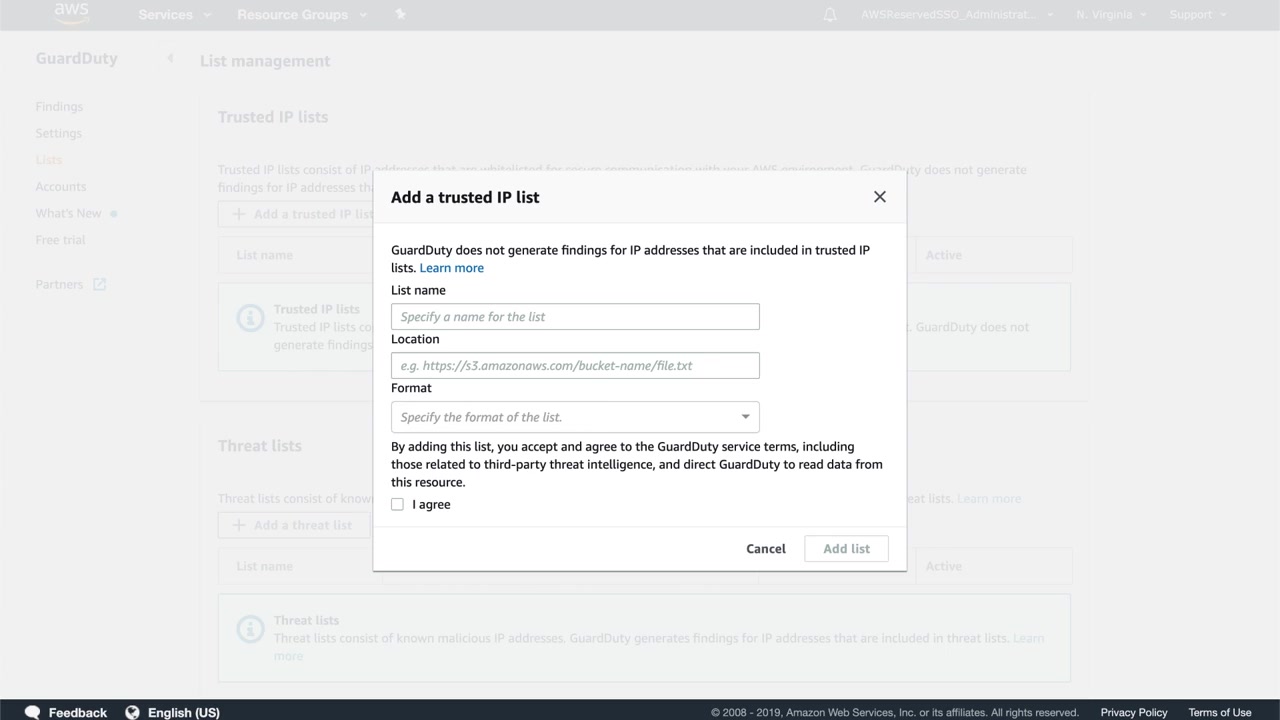This screenshot has height=720, width=1280.
Task: Expand the Services menu
Action: coord(175,15)
